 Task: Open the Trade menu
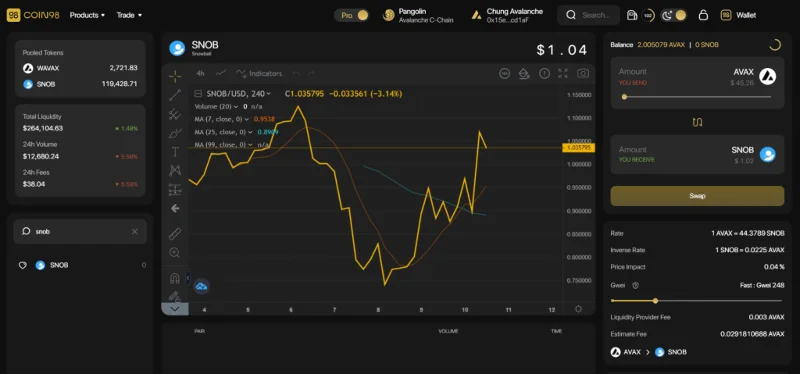point(129,15)
